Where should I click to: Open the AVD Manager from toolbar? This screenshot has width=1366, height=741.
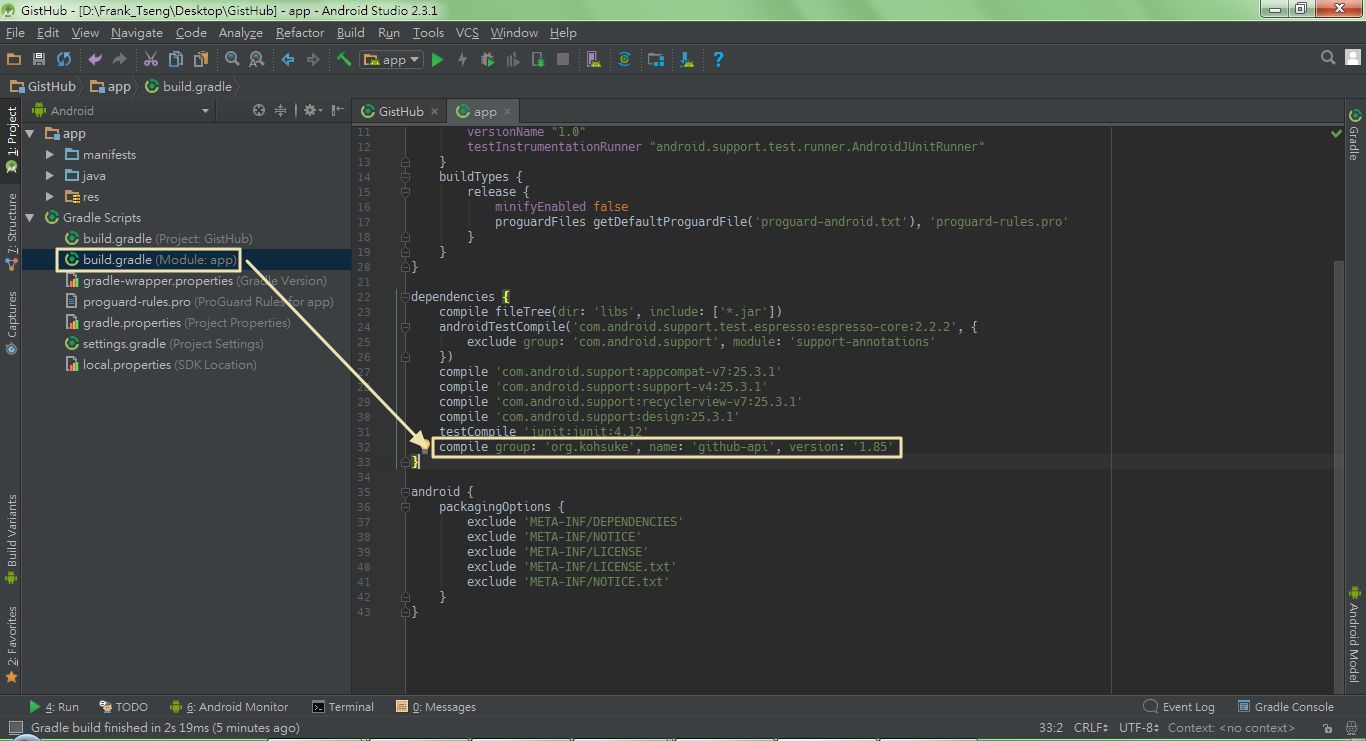pyautogui.click(x=593, y=60)
